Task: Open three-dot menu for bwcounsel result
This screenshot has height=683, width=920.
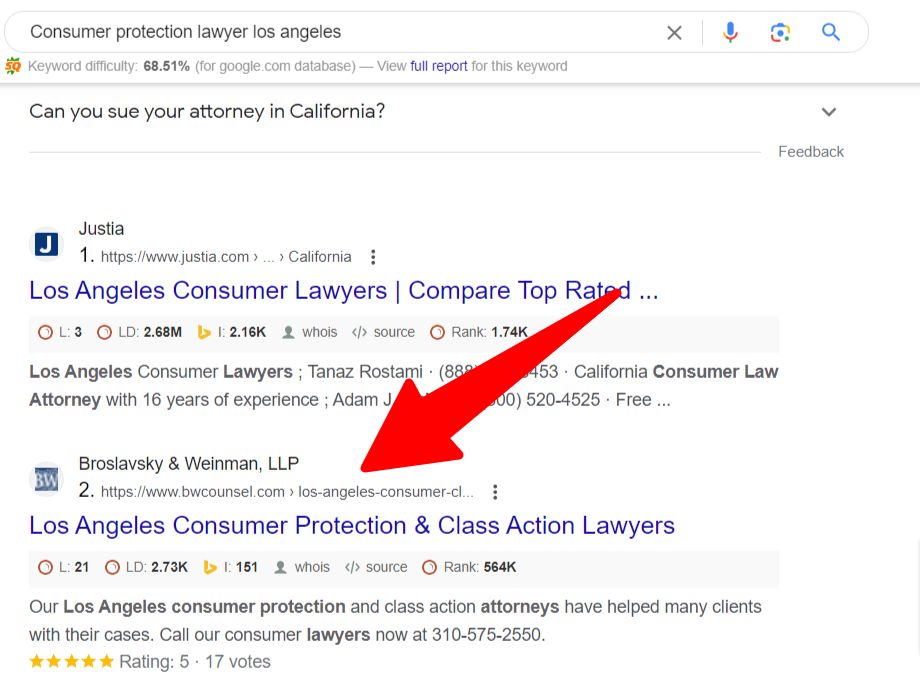Action: pyautogui.click(x=495, y=492)
